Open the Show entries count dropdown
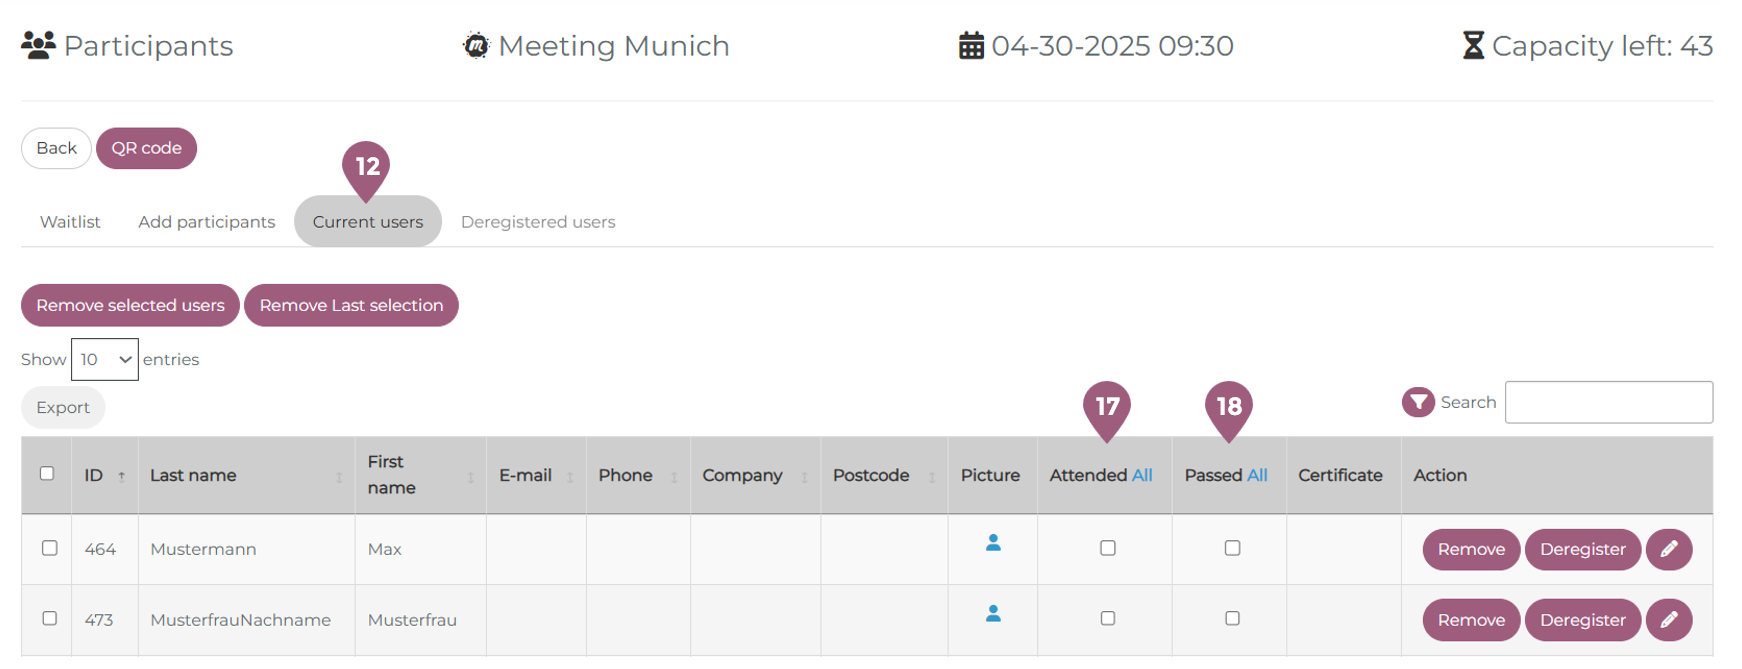 tap(104, 360)
